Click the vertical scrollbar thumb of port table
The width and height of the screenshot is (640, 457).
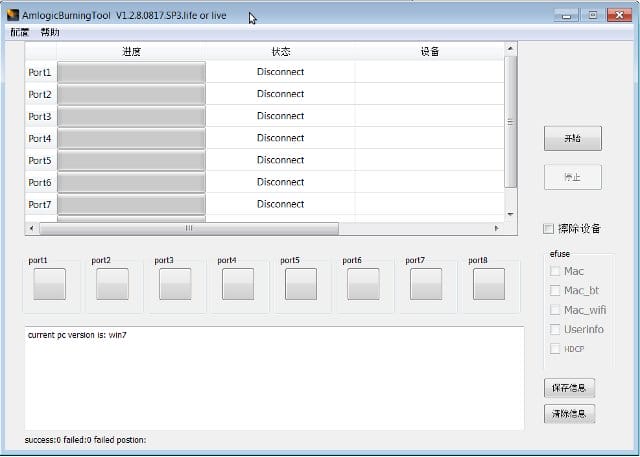(x=510, y=122)
